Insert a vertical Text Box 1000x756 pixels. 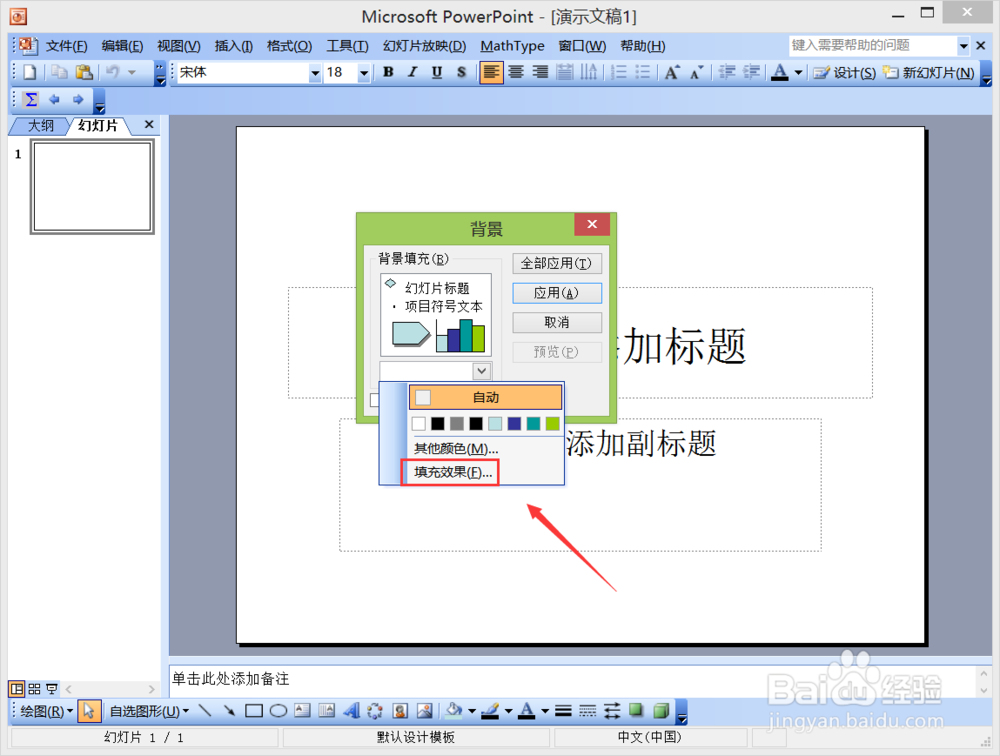click(x=327, y=711)
